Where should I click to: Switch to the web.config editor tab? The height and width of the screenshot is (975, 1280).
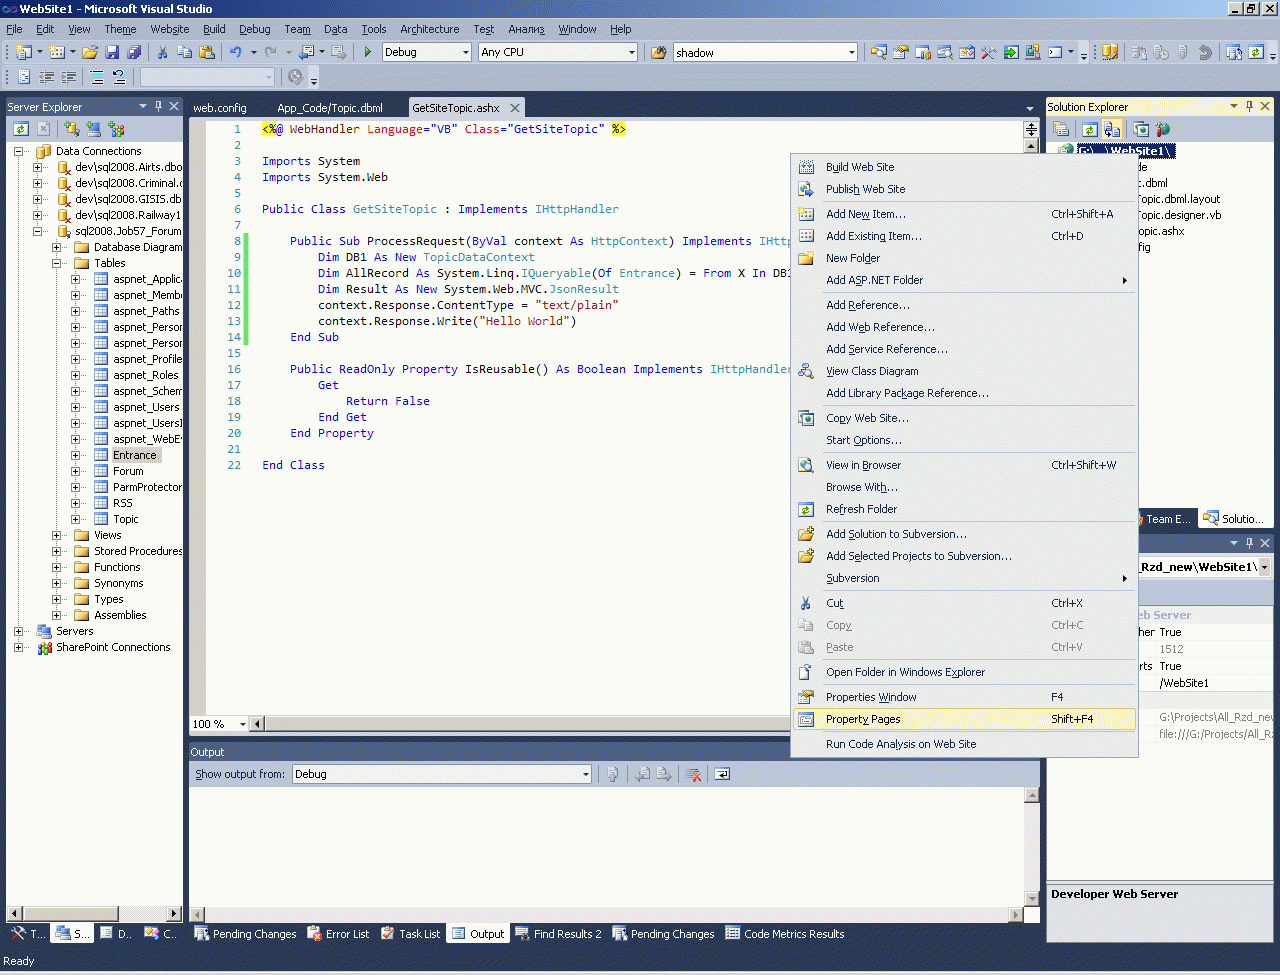click(220, 108)
